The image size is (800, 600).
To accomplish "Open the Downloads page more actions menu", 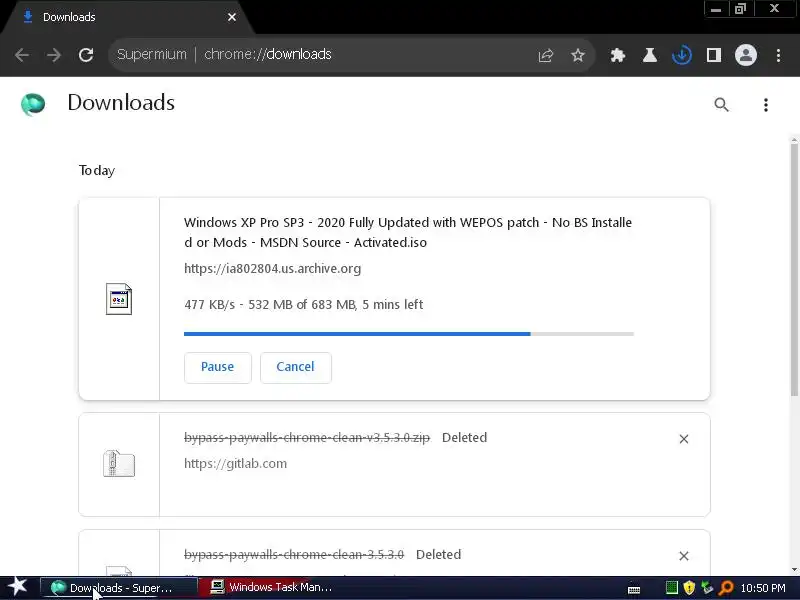I will (x=766, y=105).
